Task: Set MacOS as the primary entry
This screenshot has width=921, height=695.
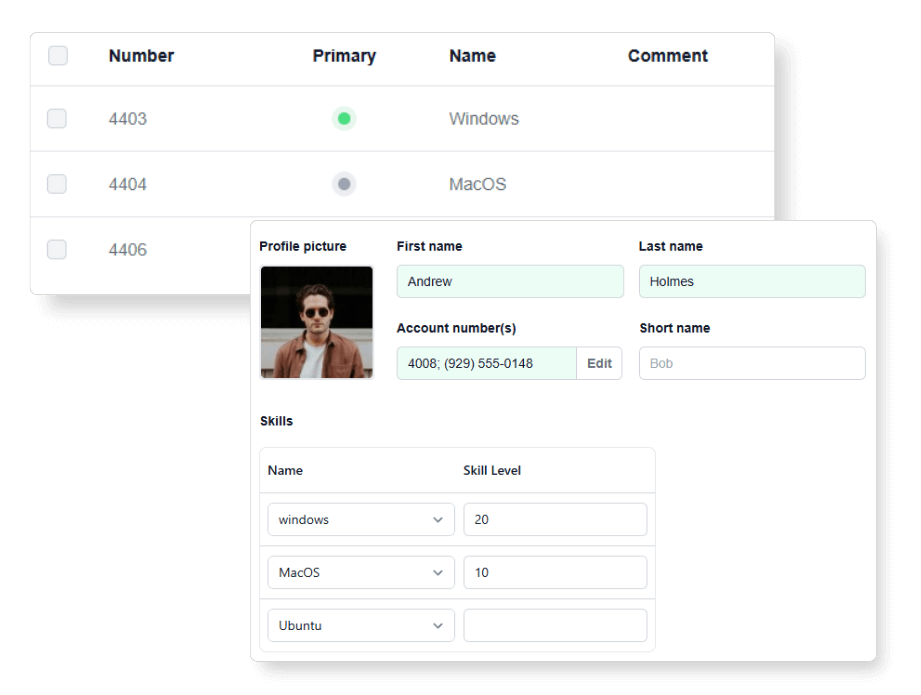Action: coord(344,184)
